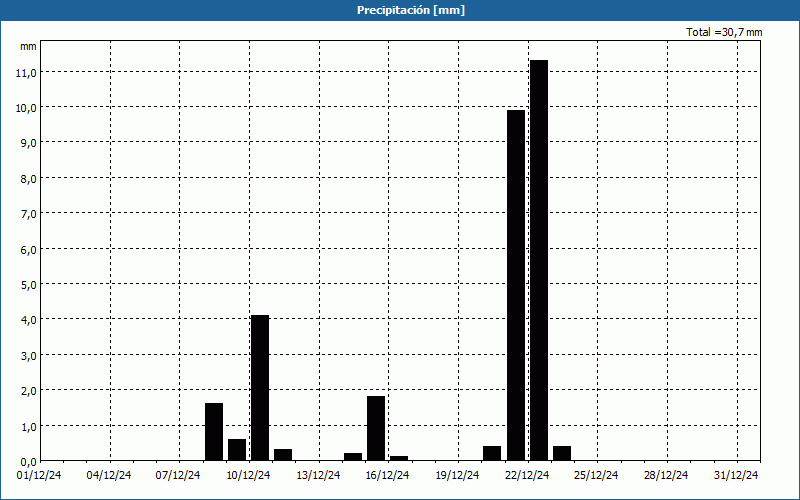This screenshot has height=500, width=800.
Task: Click the 22/12/24 date label
Action: point(527,476)
